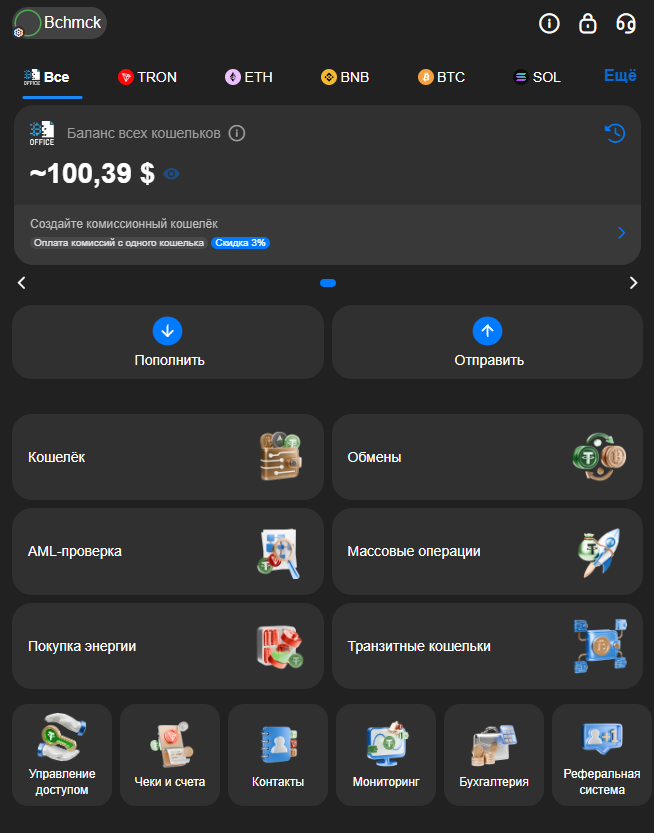
Task: Expand more networks via Ещё
Action: (x=620, y=75)
